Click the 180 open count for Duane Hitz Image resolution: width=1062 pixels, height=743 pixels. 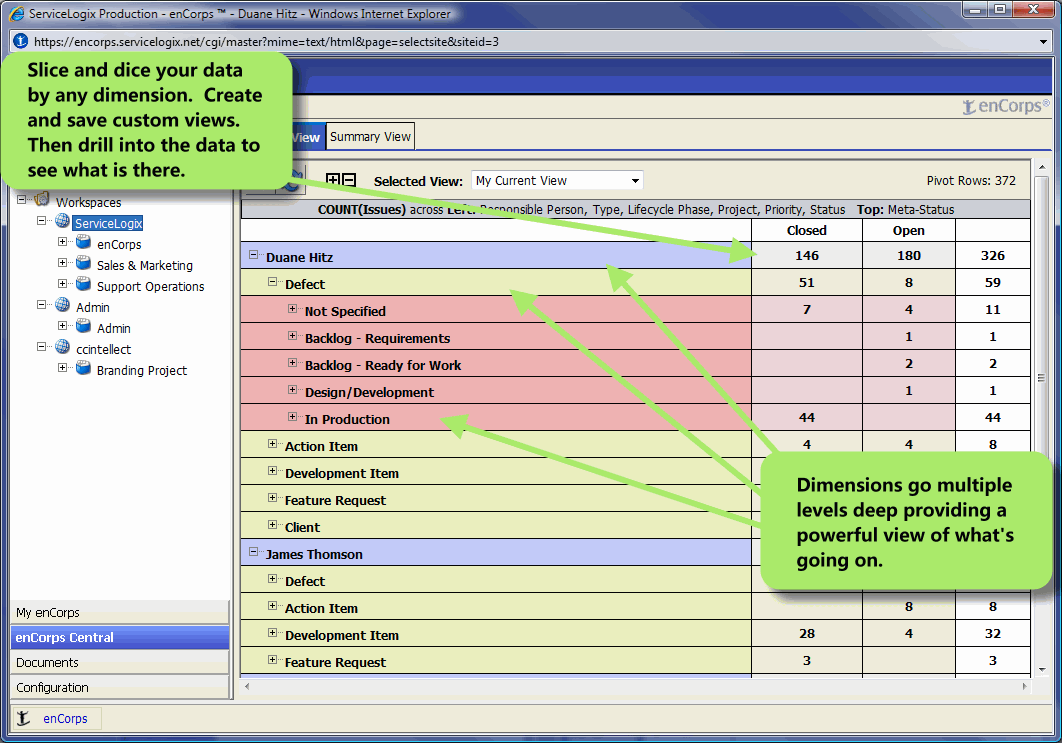(908, 255)
